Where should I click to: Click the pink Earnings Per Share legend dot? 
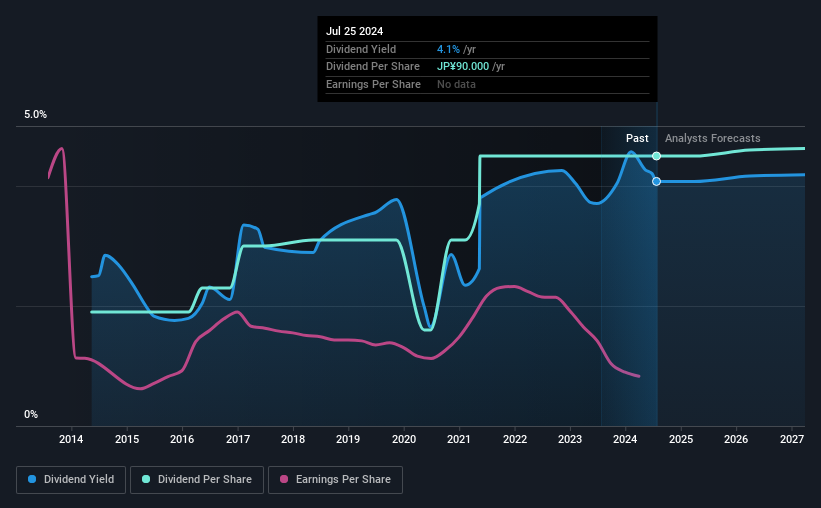(x=284, y=479)
